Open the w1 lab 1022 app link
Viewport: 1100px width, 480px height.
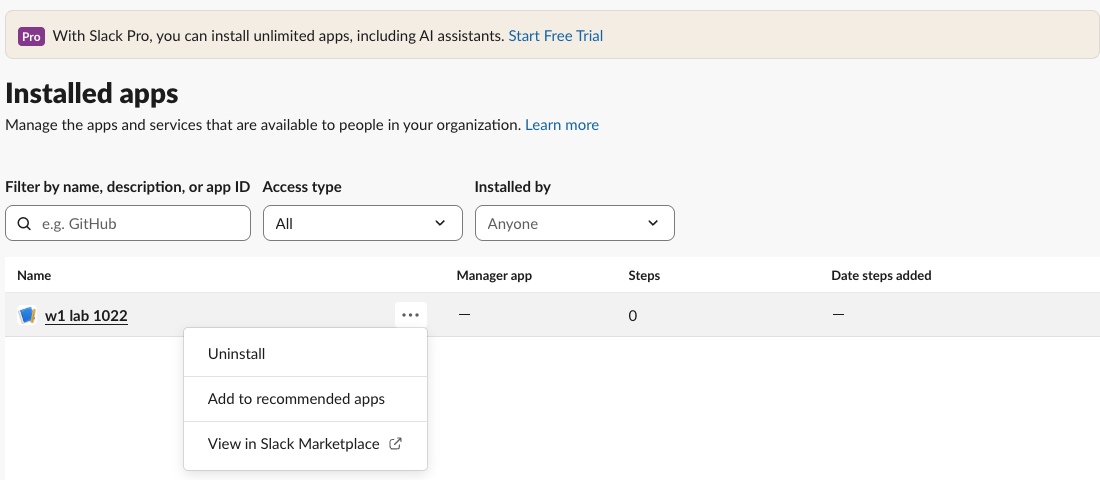click(86, 316)
